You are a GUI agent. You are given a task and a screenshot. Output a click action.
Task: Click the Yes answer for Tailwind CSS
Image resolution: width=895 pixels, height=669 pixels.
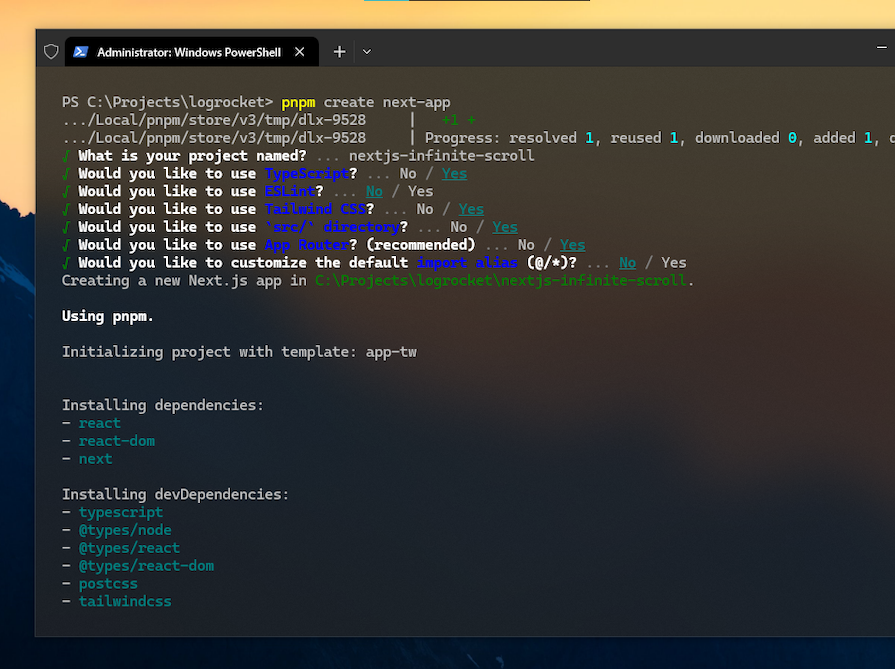tap(470, 208)
